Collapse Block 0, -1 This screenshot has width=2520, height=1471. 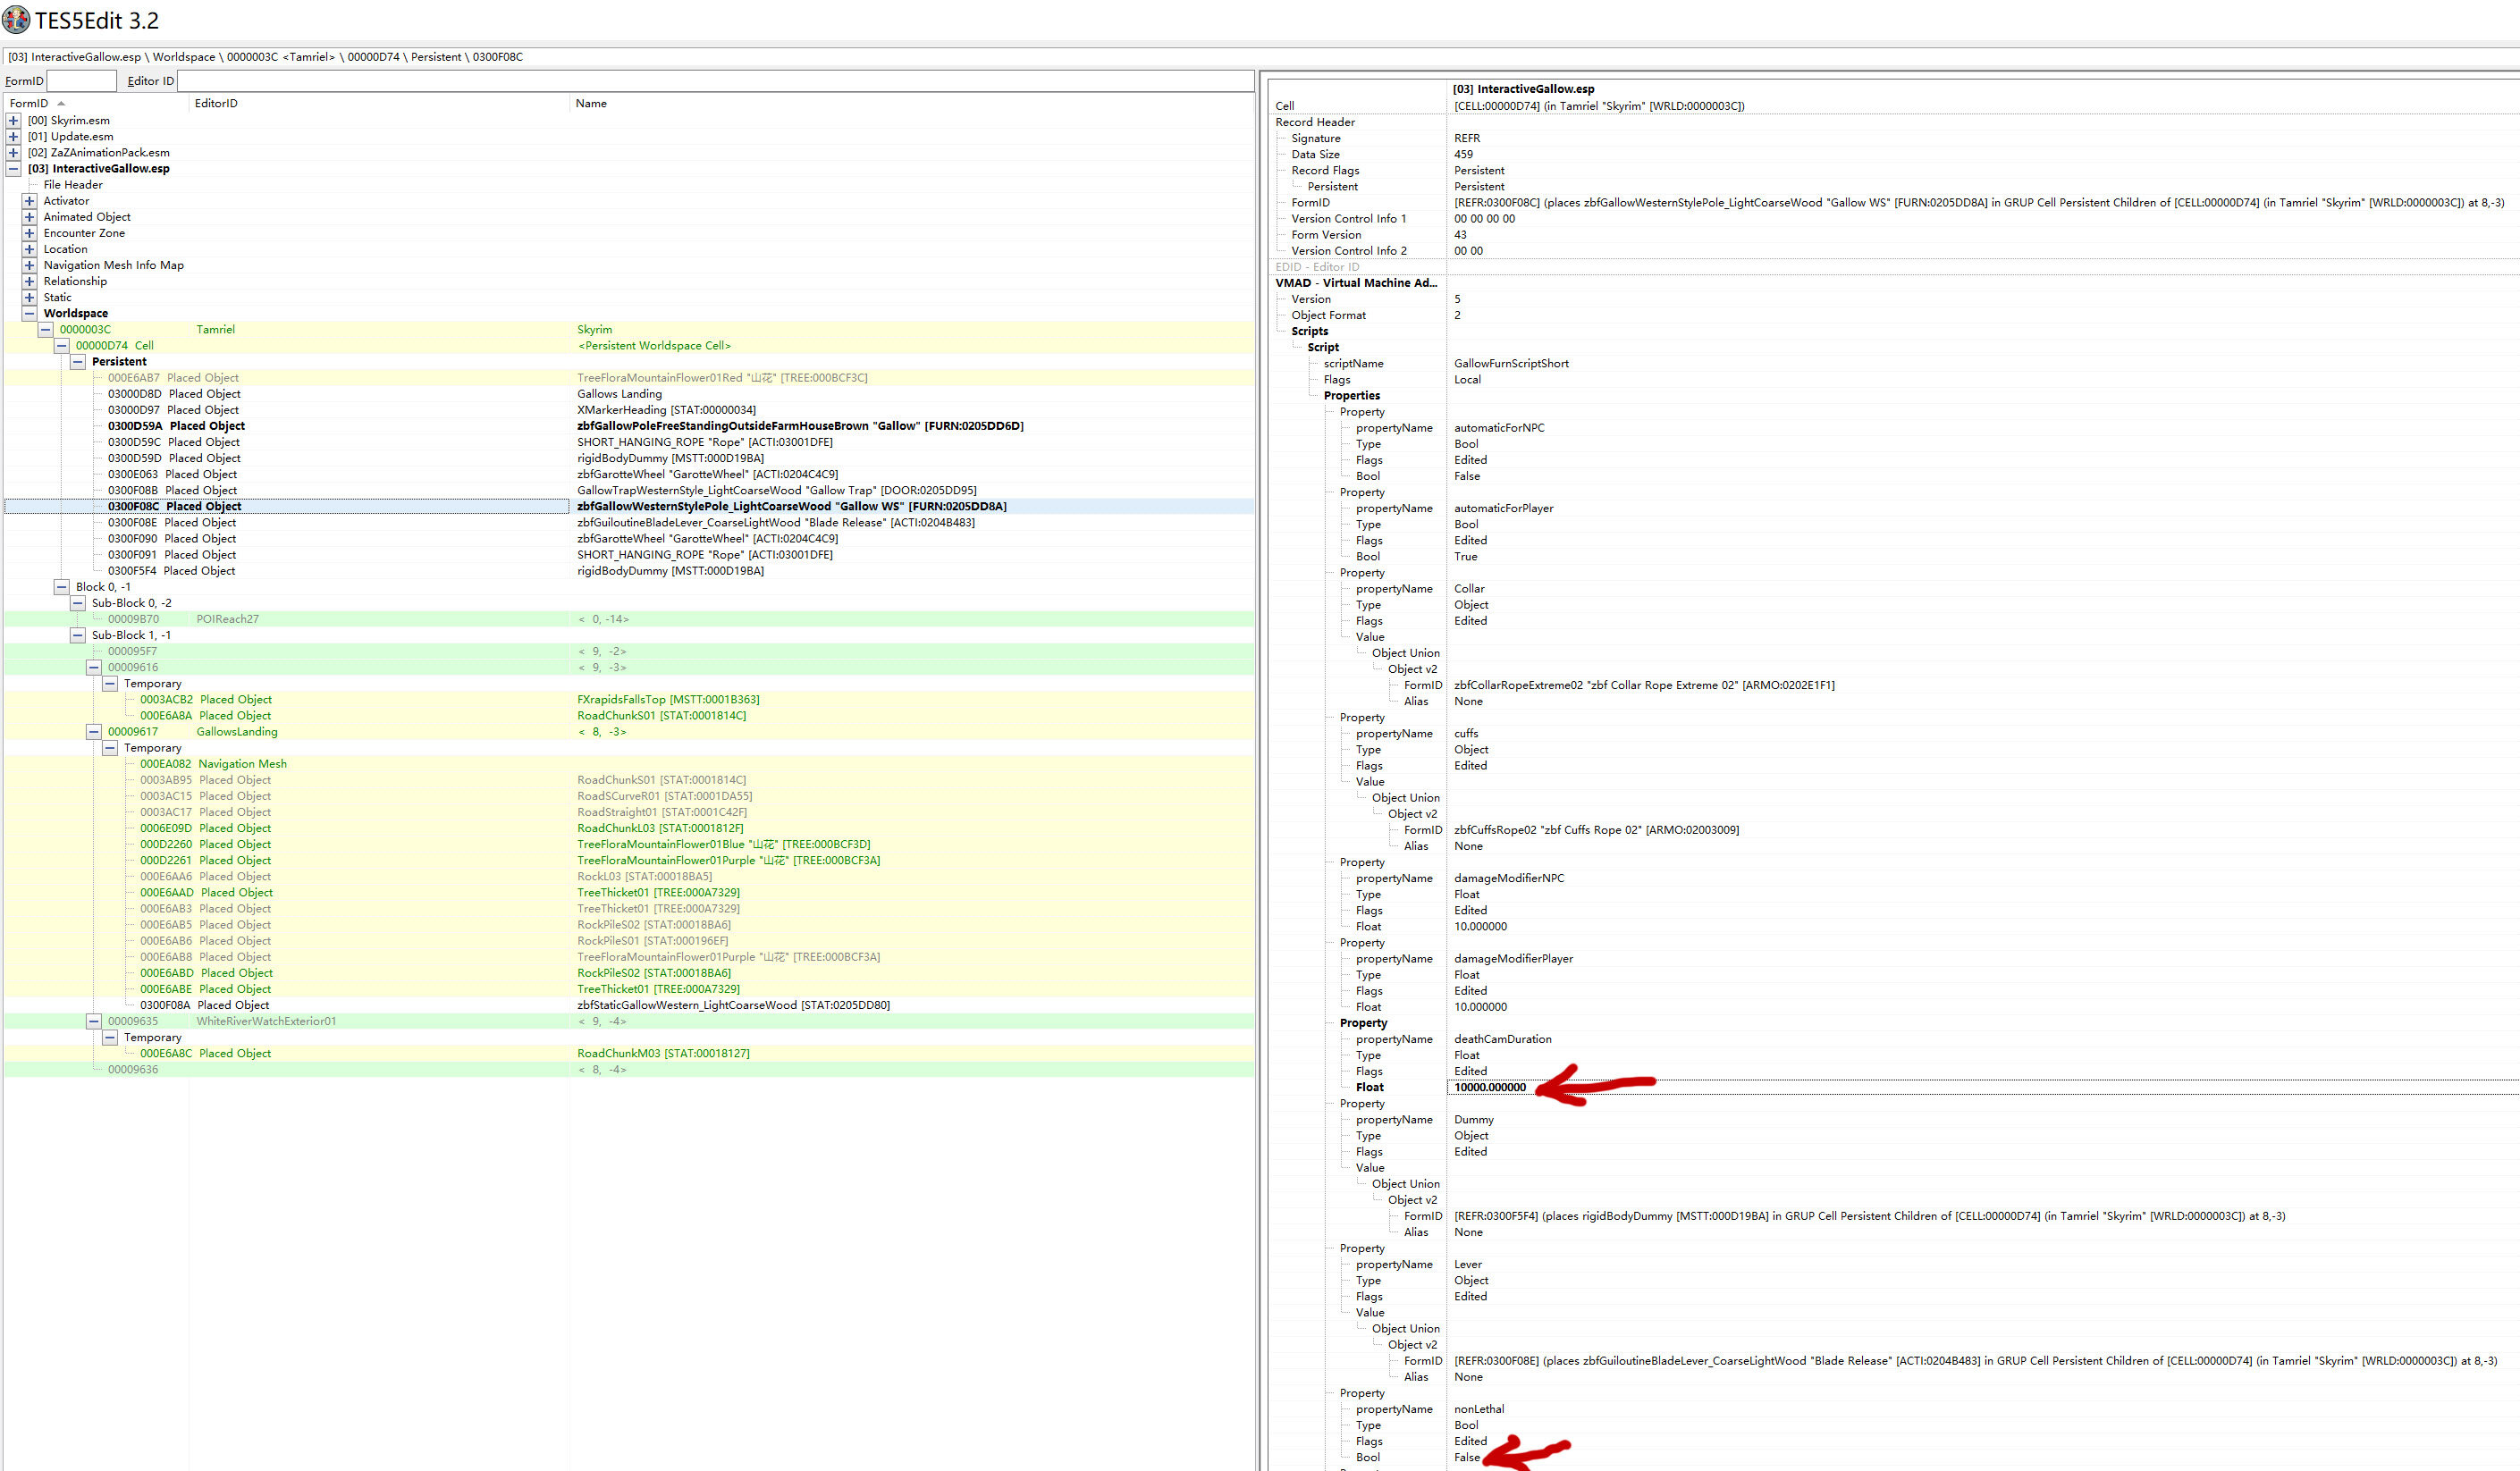(x=61, y=587)
